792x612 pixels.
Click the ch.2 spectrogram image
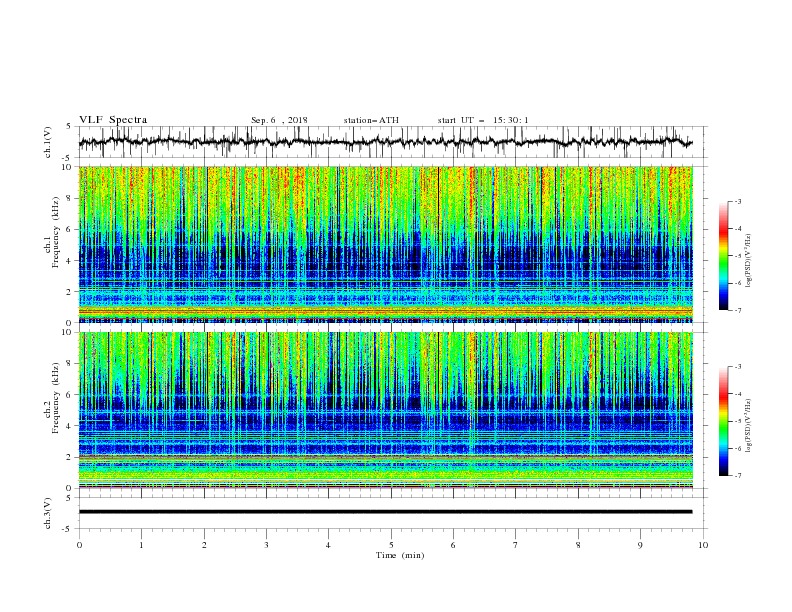click(x=385, y=410)
